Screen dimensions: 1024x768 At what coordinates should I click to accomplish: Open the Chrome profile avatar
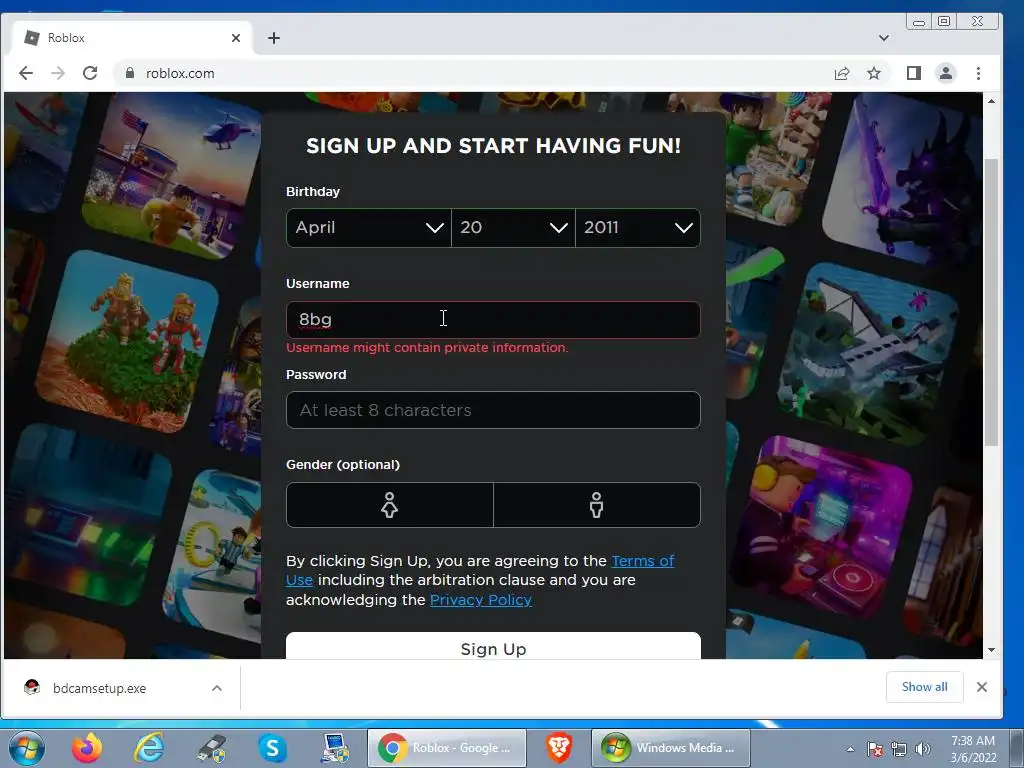pos(946,73)
